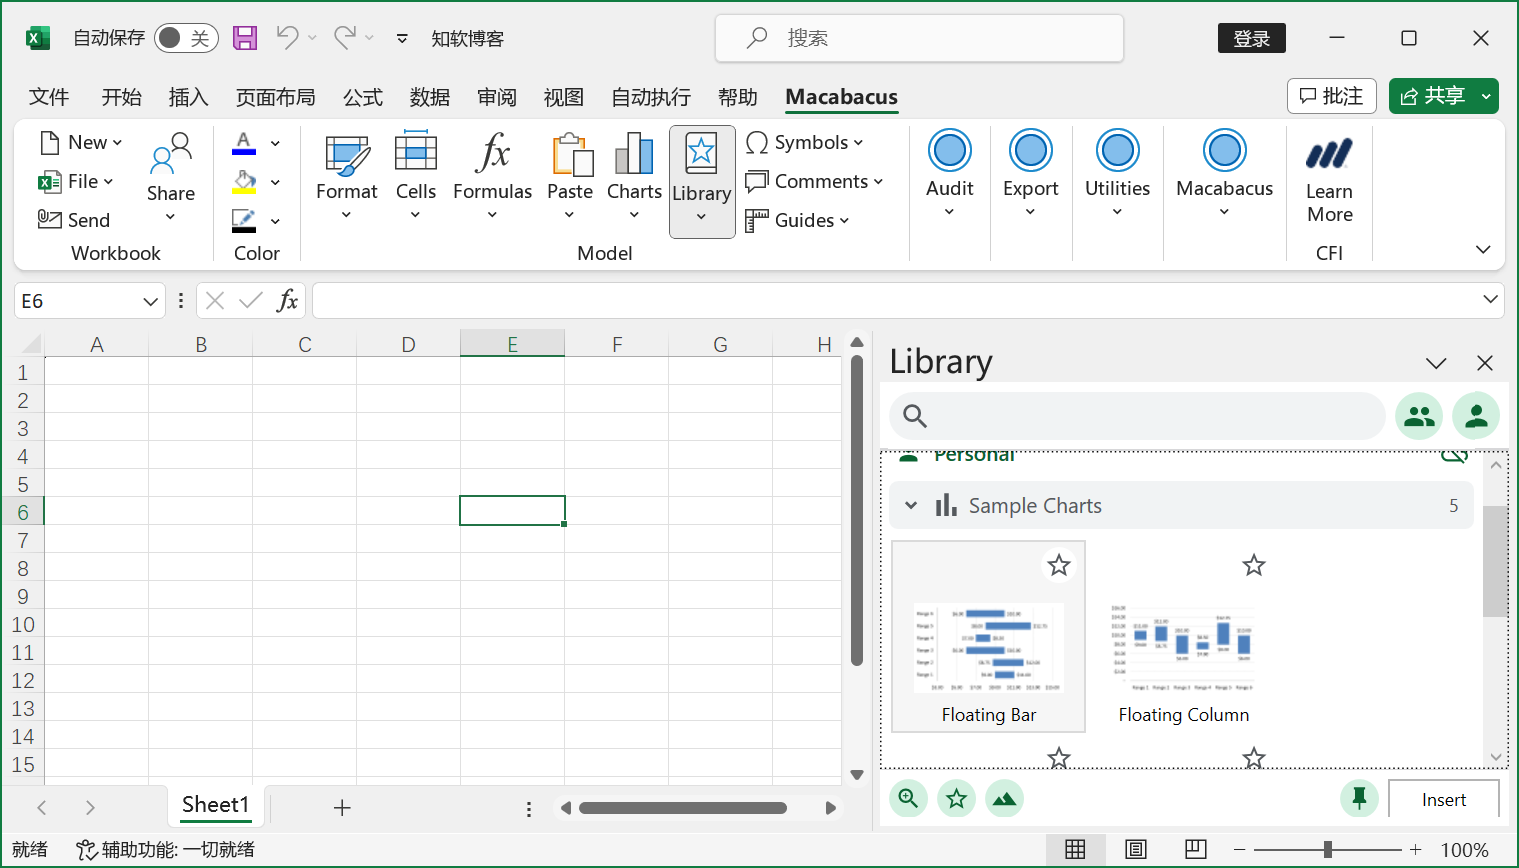Open the Symbols dropdown
Screen dimensions: 1519x868
[x=805, y=143]
